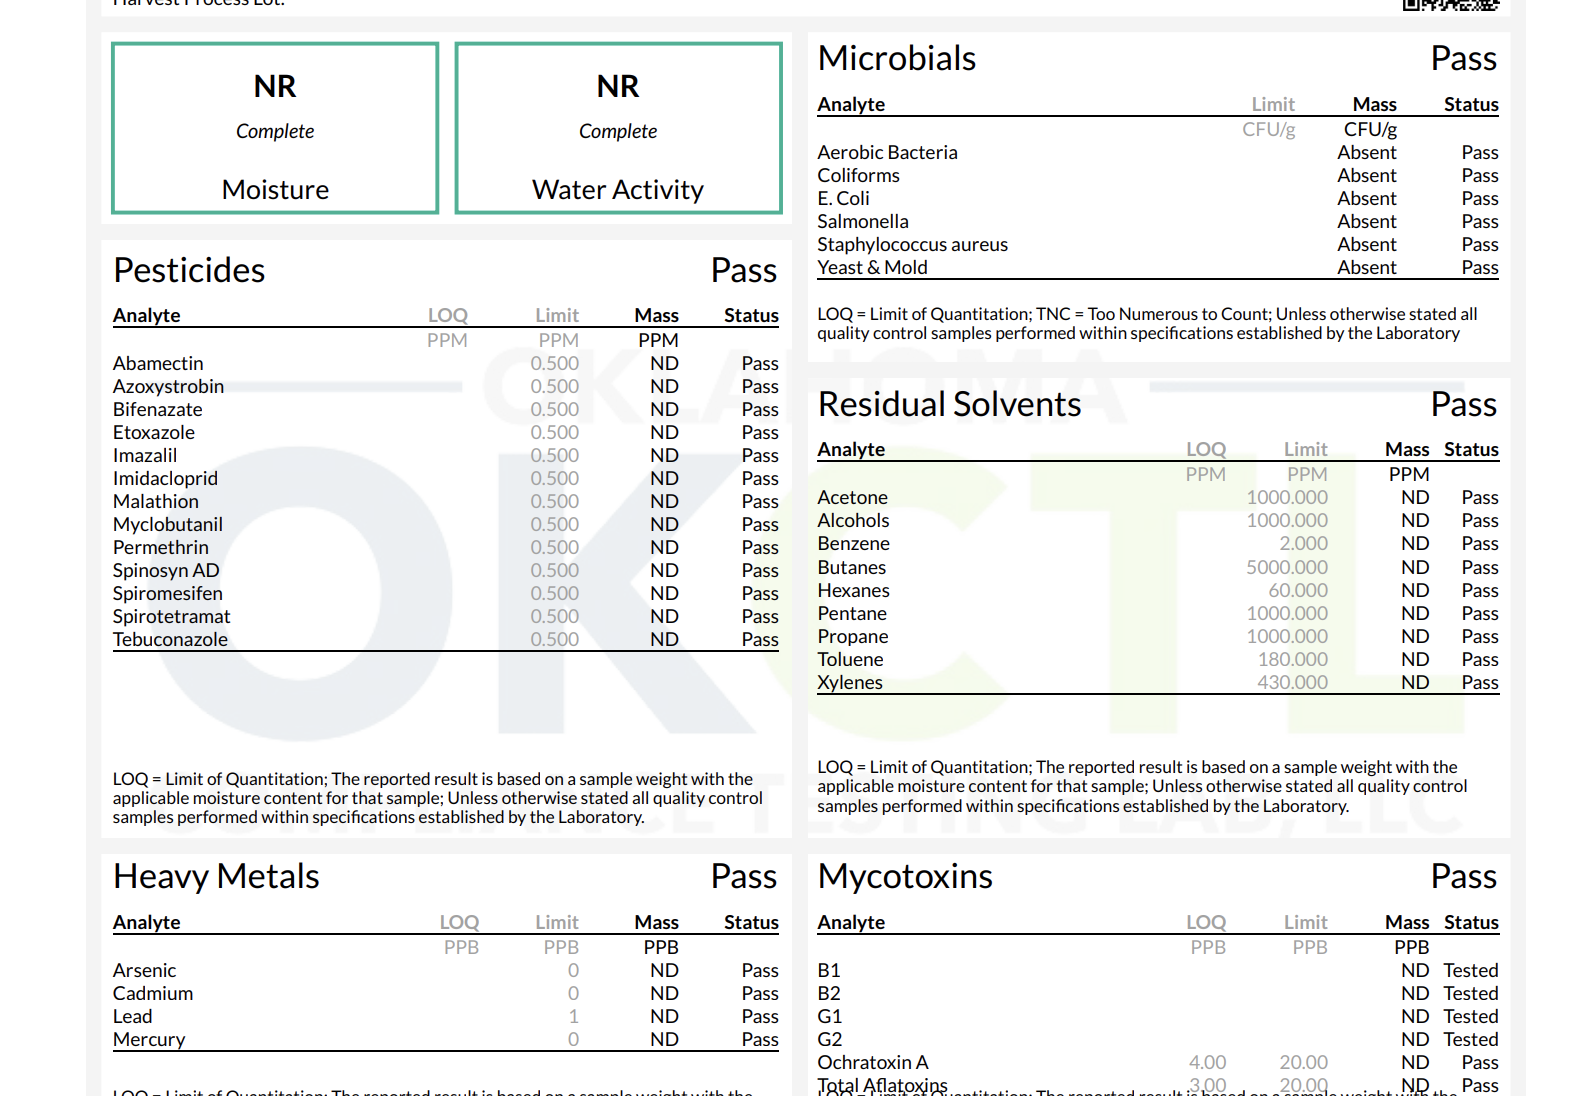Viewport: 1592px width, 1096px height.
Task: Select the Pesticides section heading
Action: [189, 270]
